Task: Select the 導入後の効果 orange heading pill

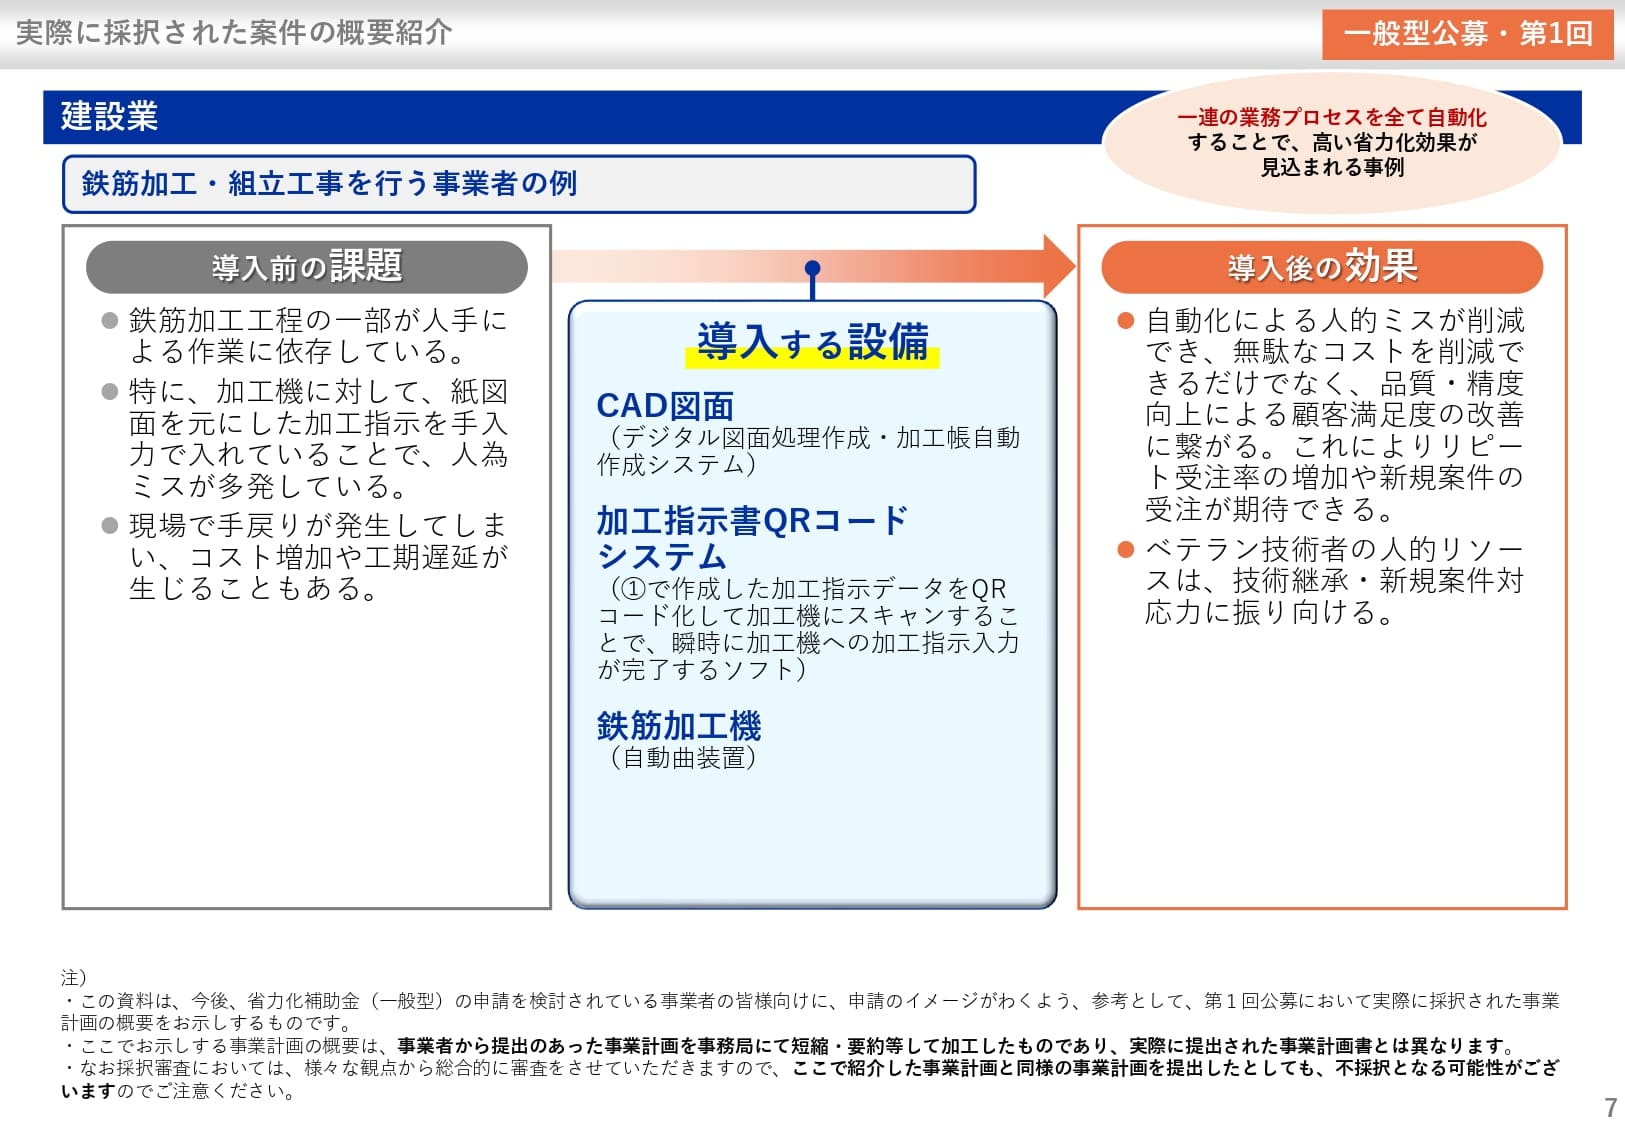Action: 1322,267
